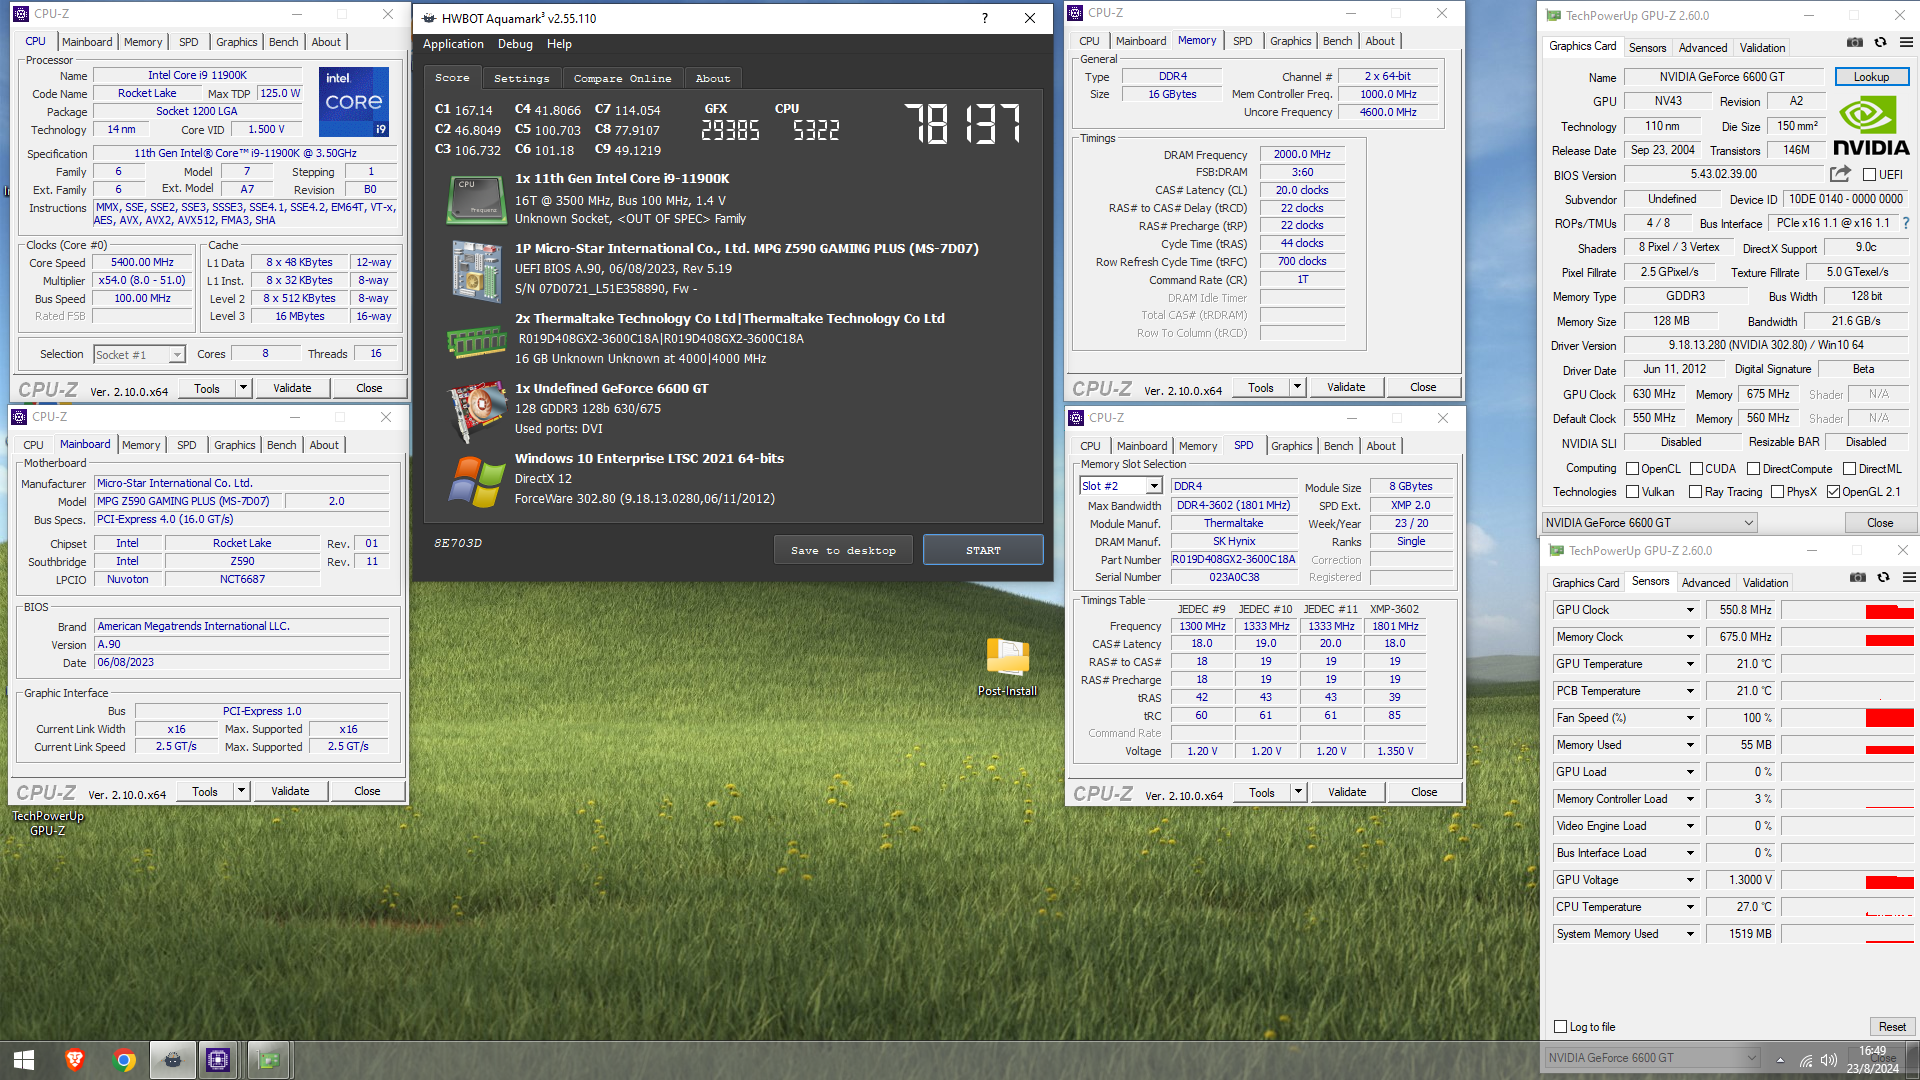The image size is (1920, 1080).
Task: Launch Google Chrome from taskbar
Action: (x=124, y=1060)
